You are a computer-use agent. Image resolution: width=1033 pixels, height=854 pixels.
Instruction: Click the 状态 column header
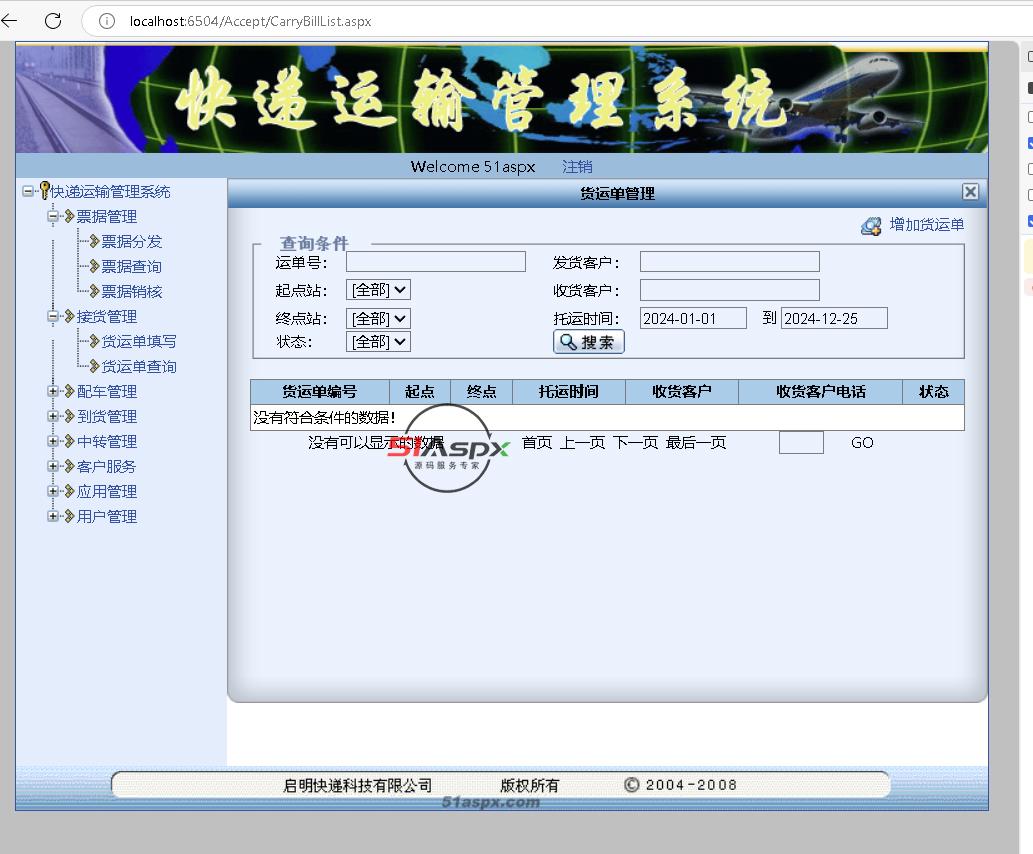[934, 391]
